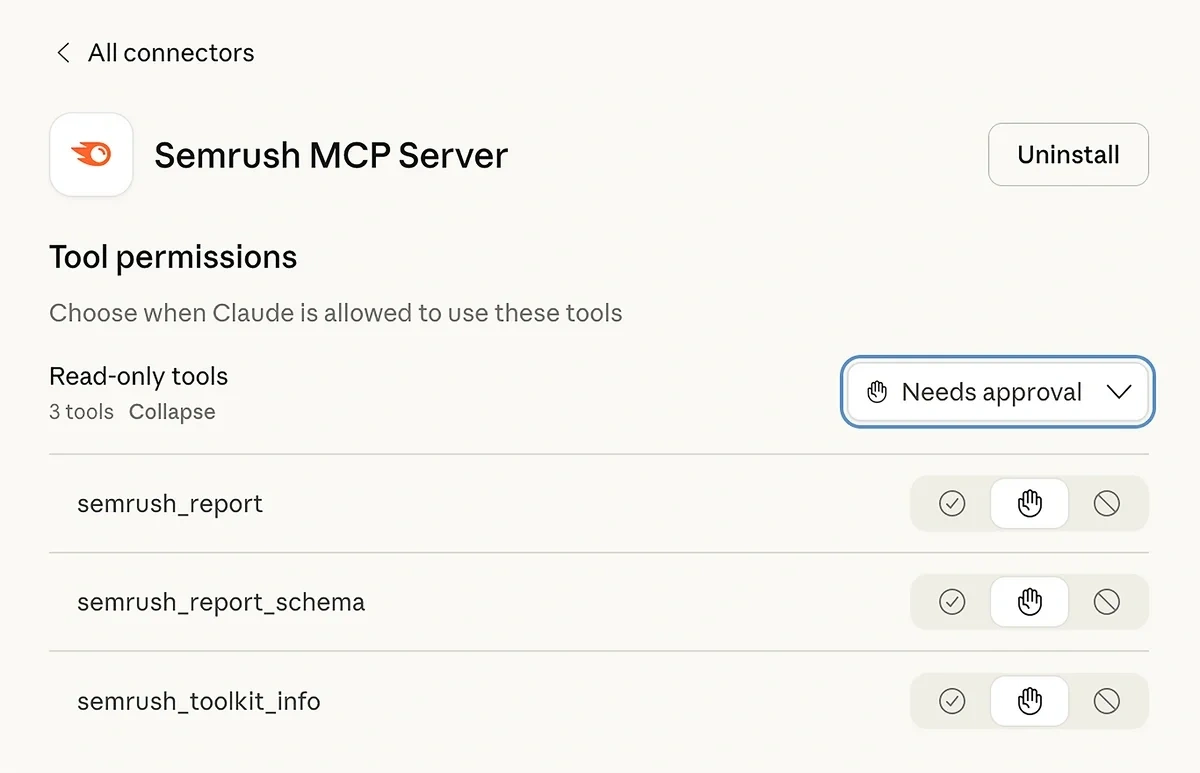
Task: Select the checkmark icon for semrush_report_schema
Action: click(950, 602)
